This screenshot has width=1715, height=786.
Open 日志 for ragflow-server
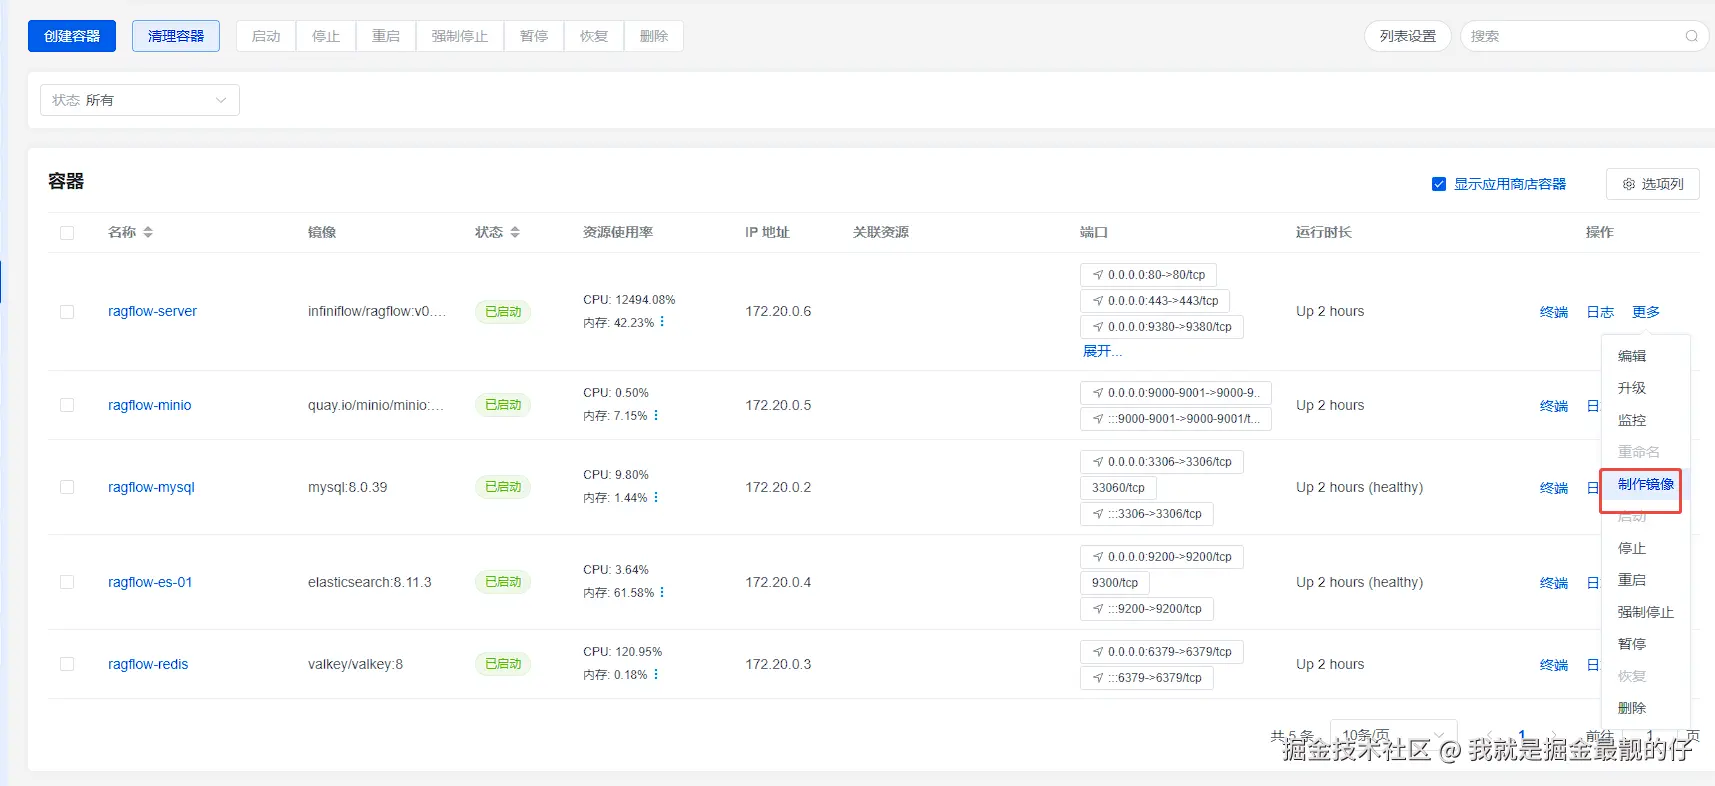(1600, 312)
